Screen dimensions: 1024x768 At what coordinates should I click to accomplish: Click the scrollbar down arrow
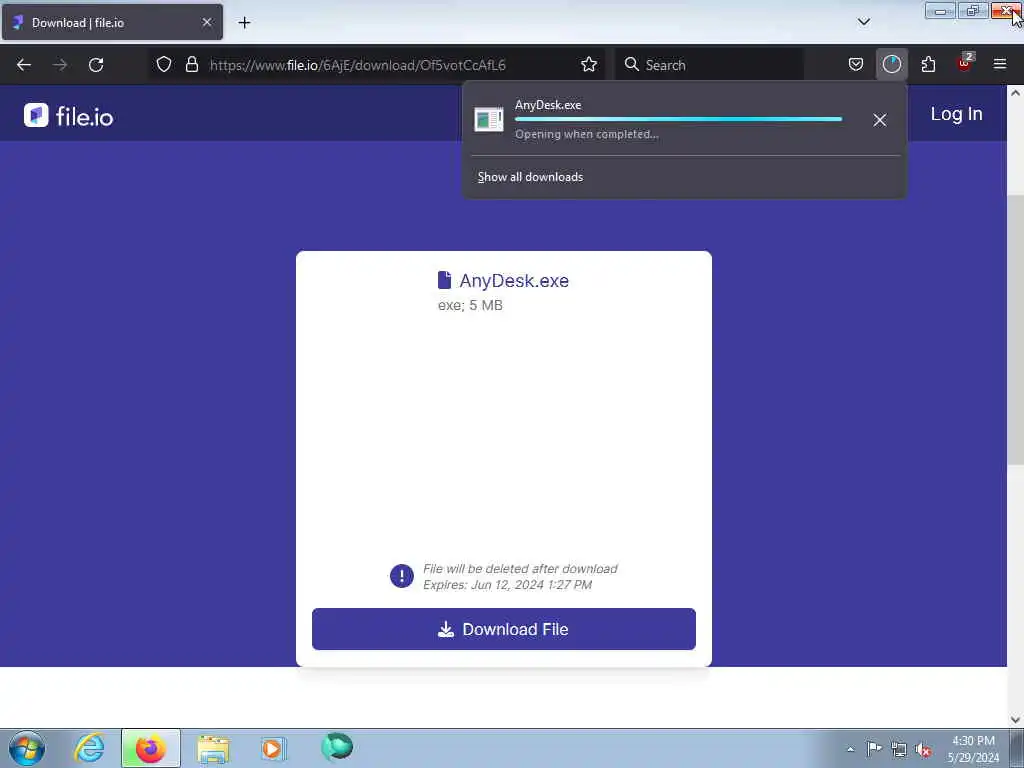pos(1015,720)
